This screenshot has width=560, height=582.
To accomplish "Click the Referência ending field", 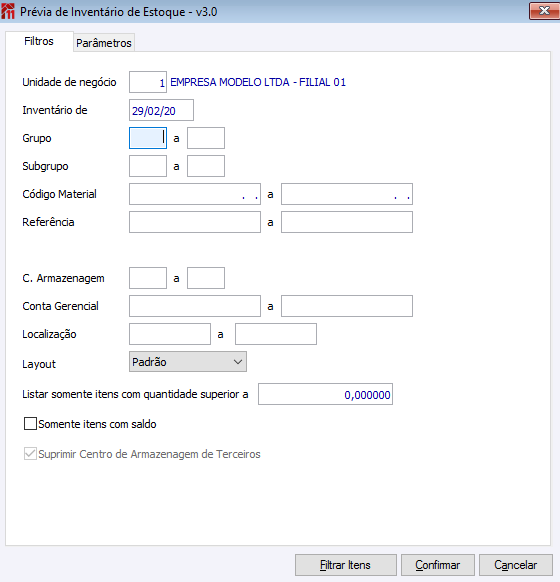I will pos(347,222).
